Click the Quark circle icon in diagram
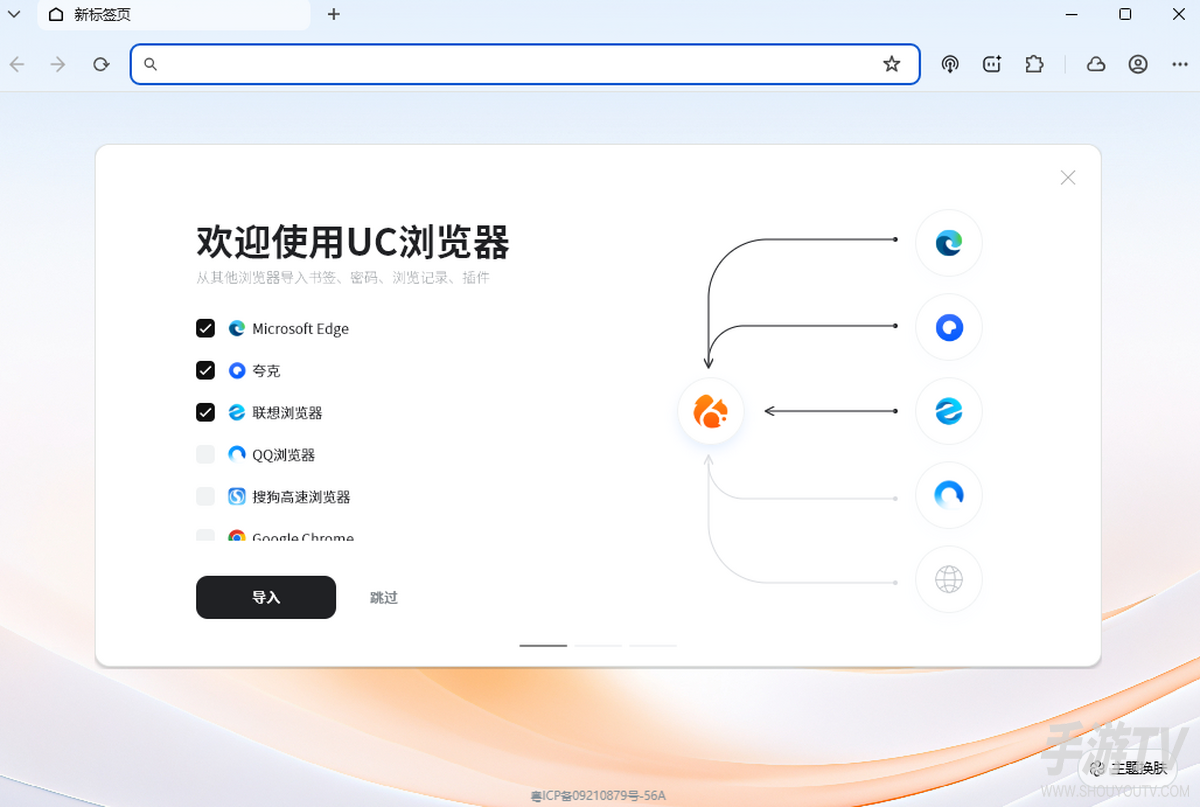The width and height of the screenshot is (1200, 807). [949, 327]
